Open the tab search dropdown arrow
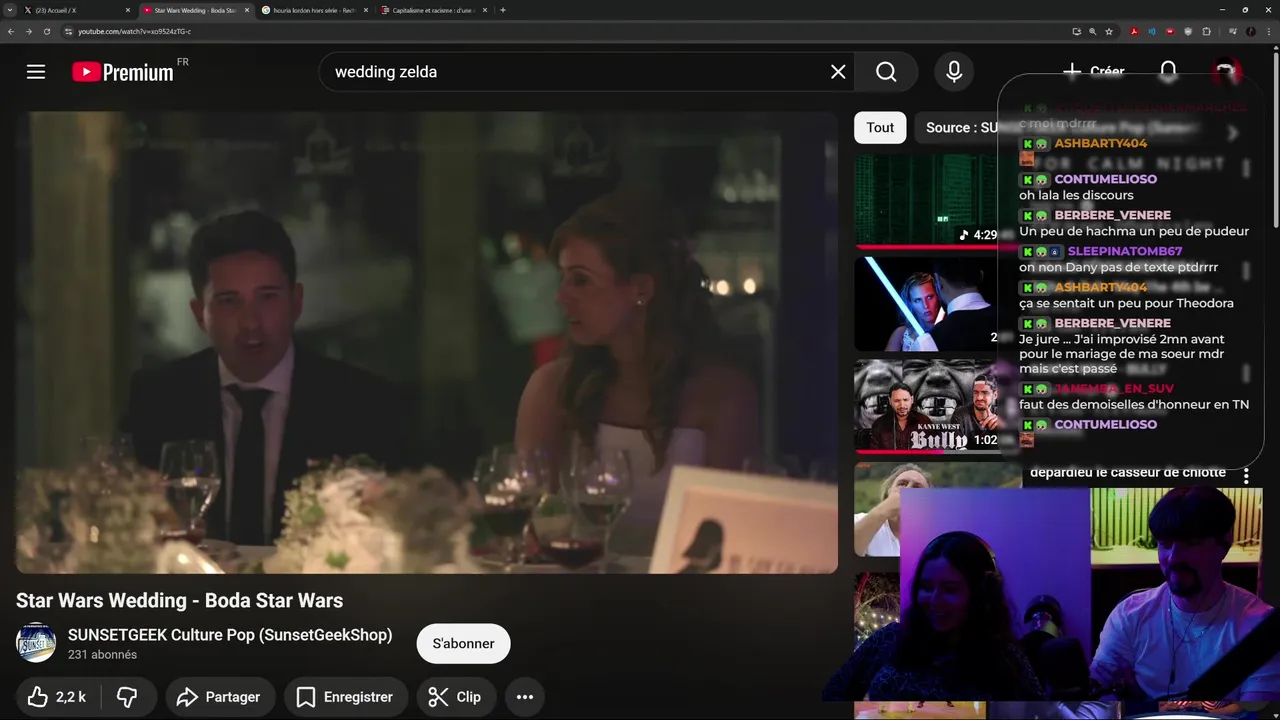Screen dimensions: 1280x720 9,10
